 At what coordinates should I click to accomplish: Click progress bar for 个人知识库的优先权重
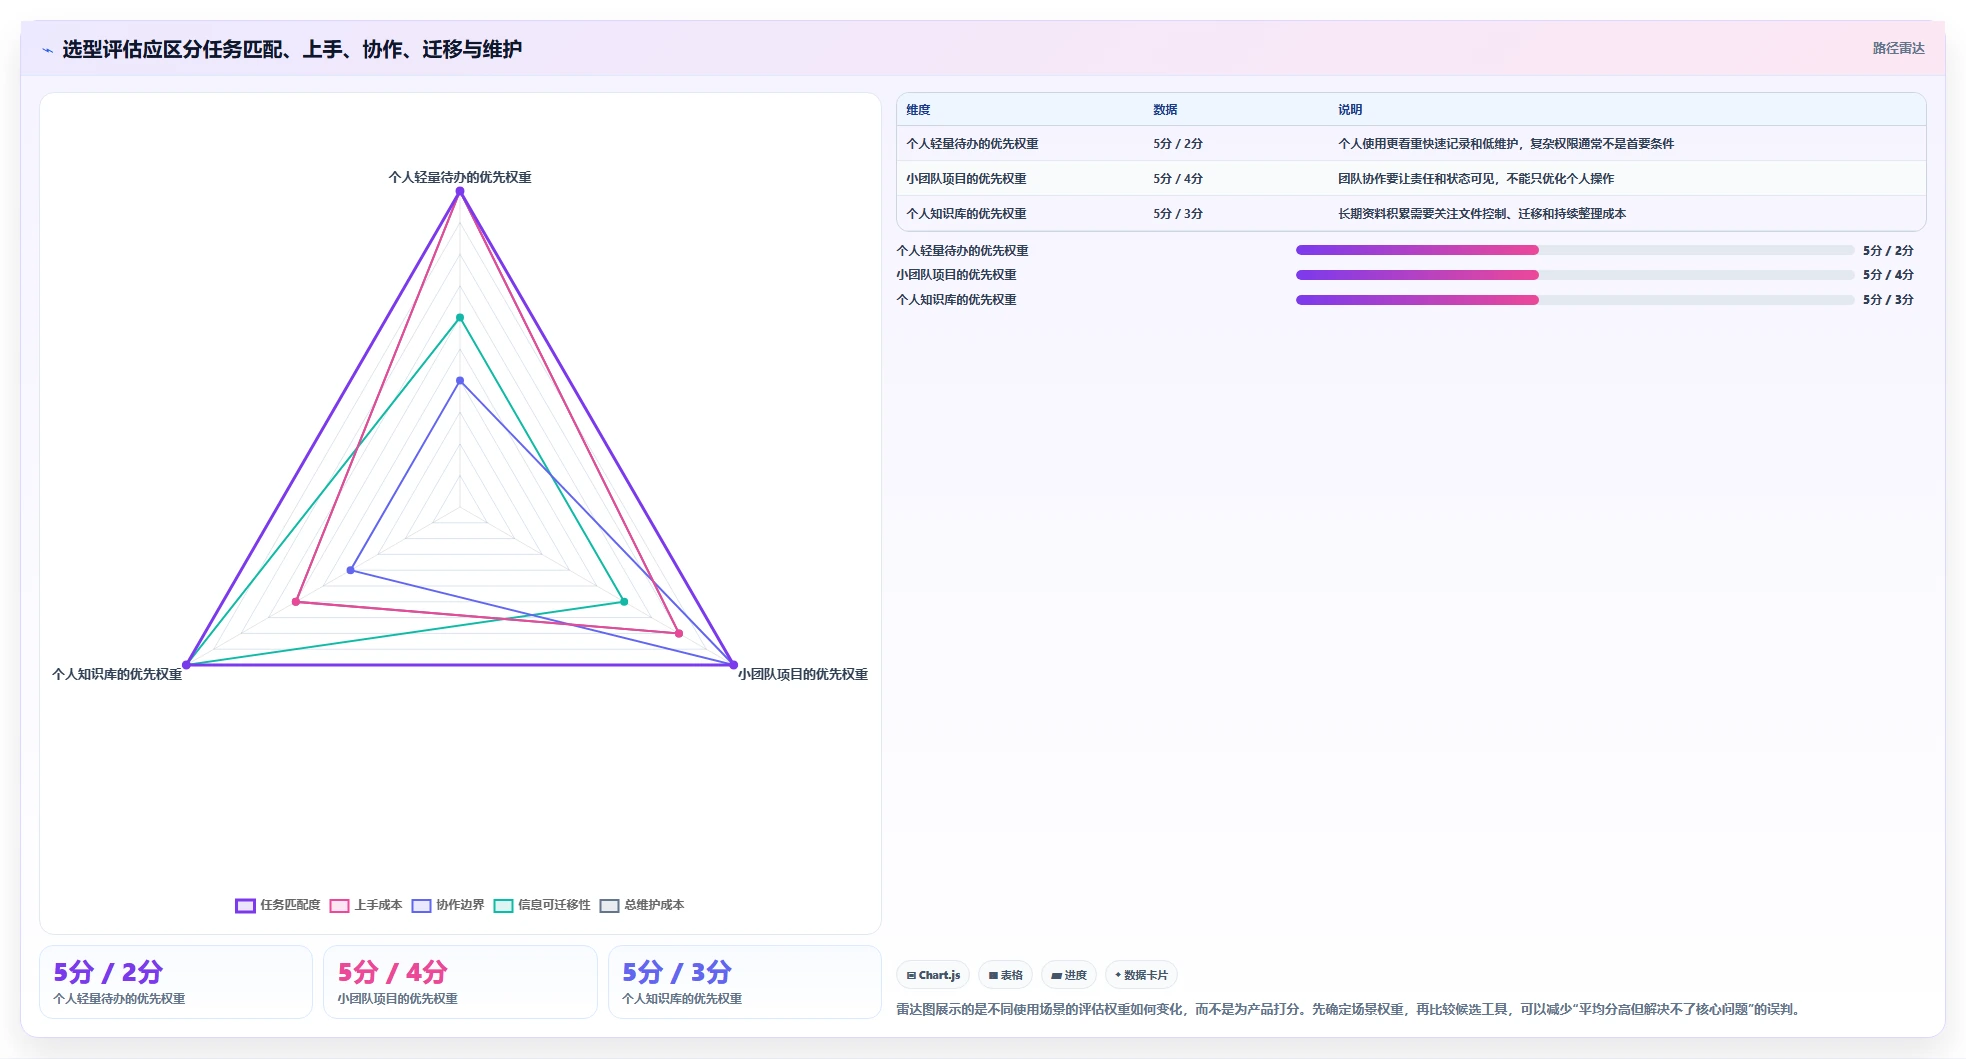(x=1575, y=300)
